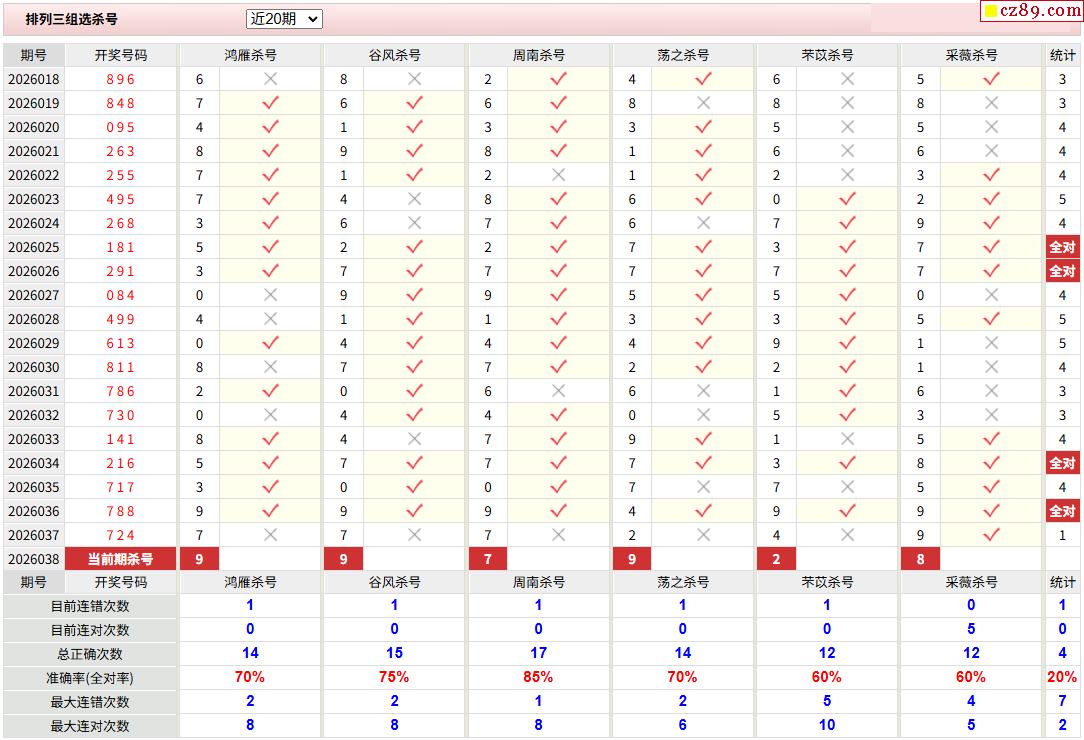The height and width of the screenshot is (740, 1084).
Task: Click the red 全对 badge in row 2026025
Action: click(1062, 247)
